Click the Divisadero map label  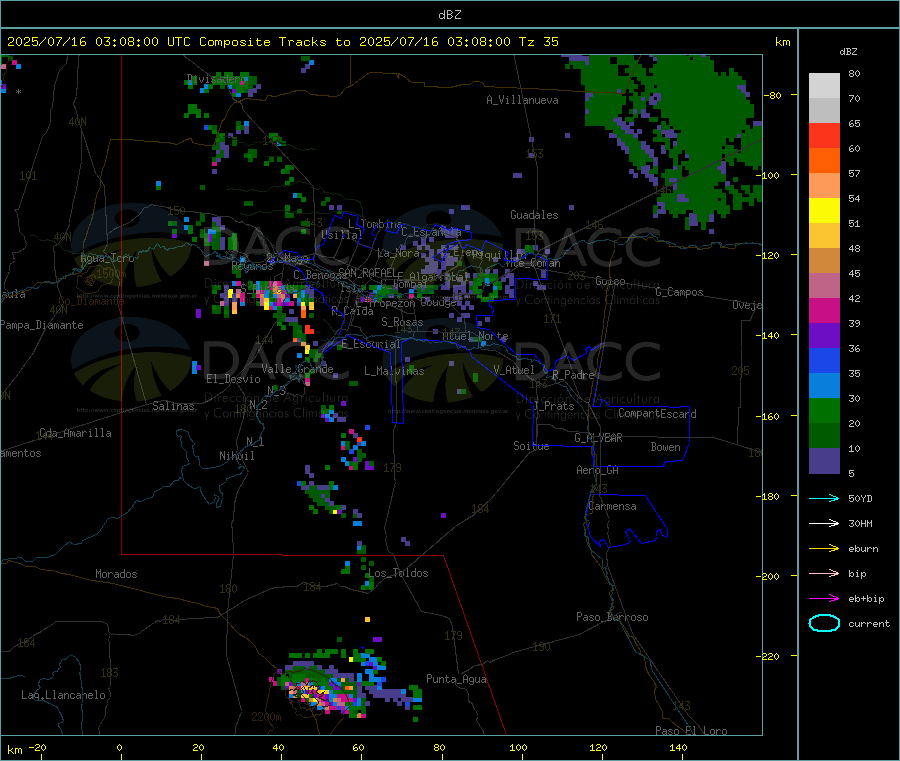click(217, 79)
